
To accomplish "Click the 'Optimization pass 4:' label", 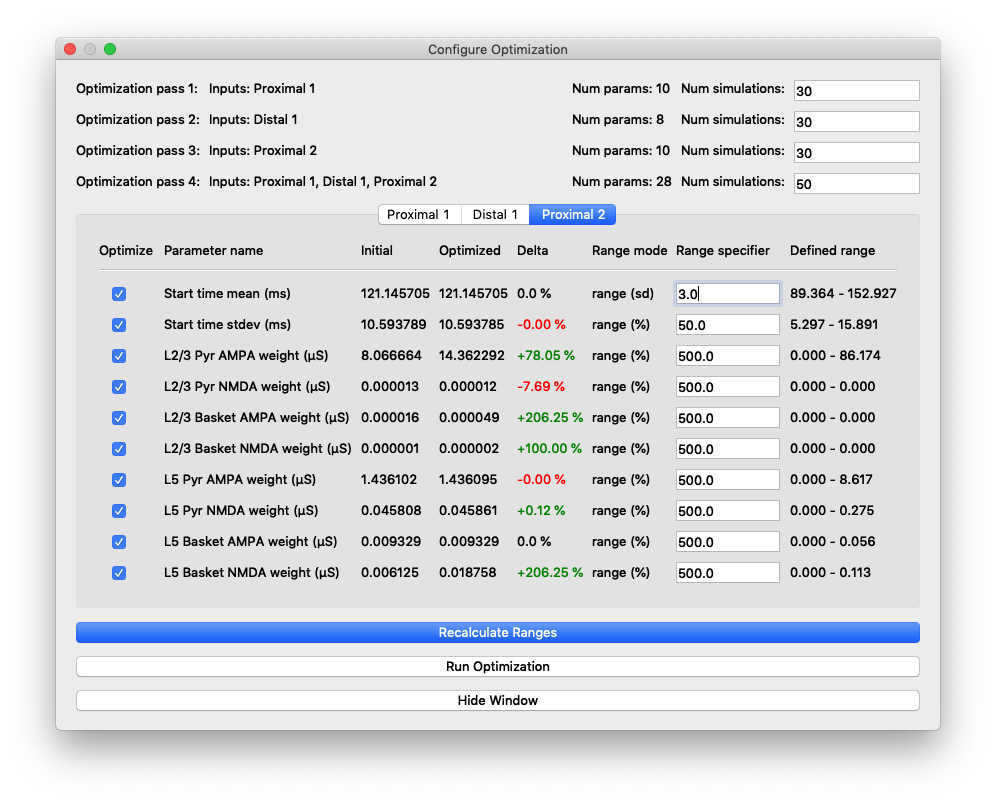I will [138, 182].
